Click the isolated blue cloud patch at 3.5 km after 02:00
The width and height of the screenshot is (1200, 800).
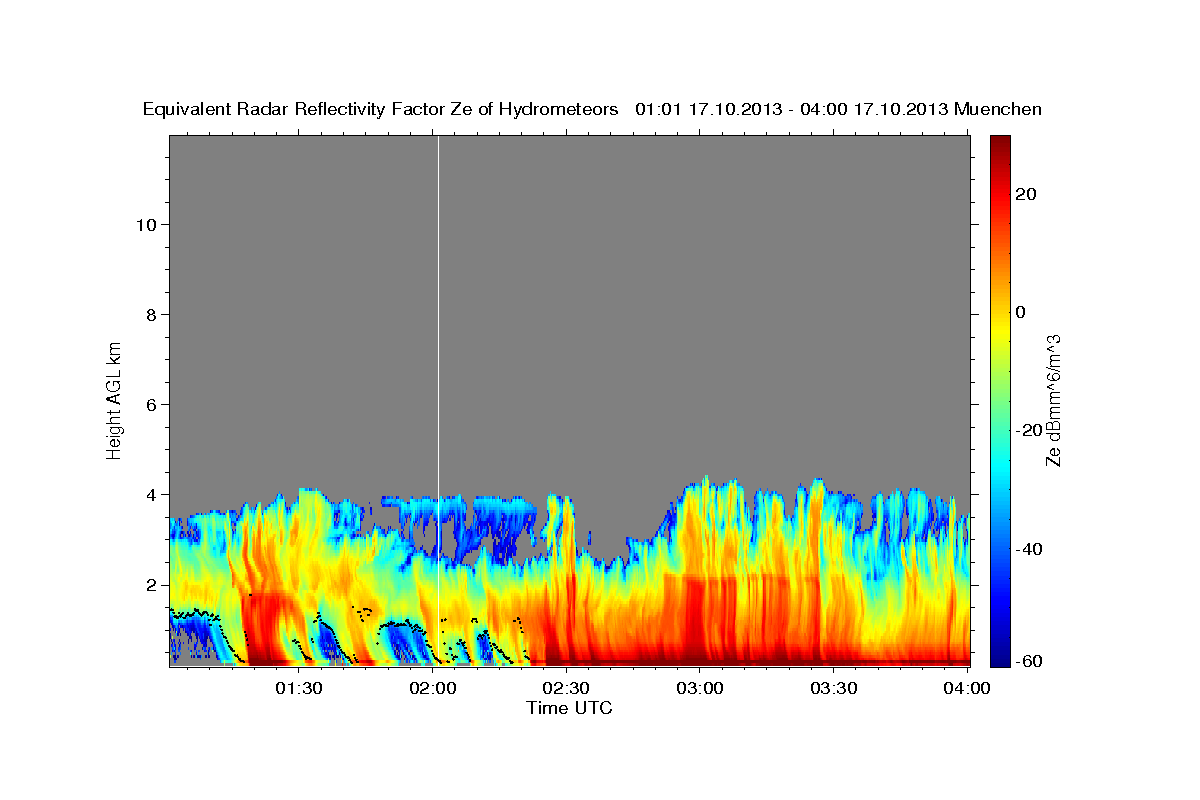click(x=492, y=525)
